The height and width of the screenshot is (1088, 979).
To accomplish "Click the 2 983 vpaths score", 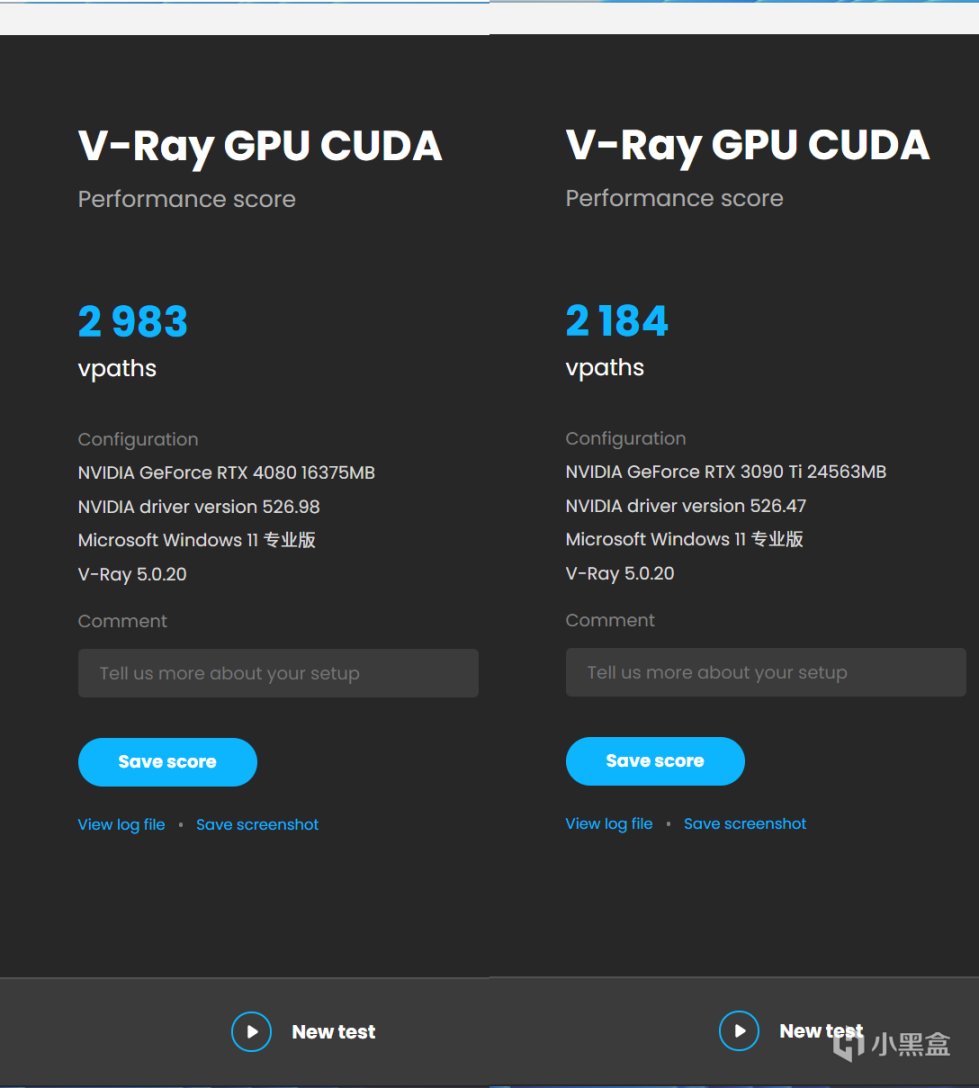I will click(133, 322).
